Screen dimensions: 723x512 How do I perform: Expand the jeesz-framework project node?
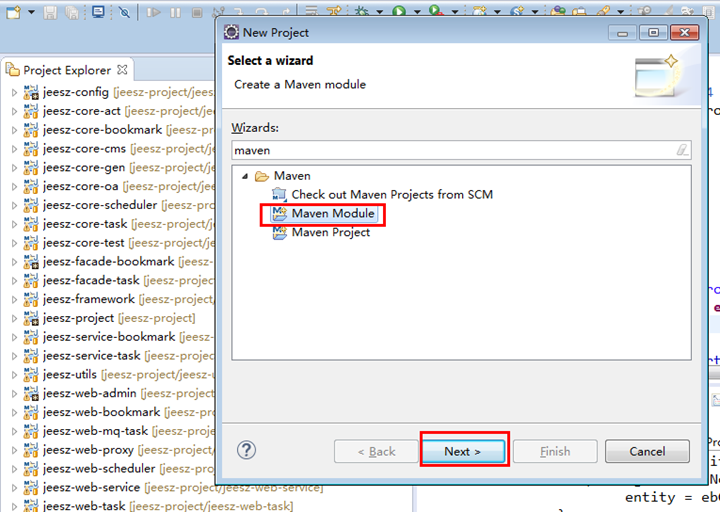point(14,300)
